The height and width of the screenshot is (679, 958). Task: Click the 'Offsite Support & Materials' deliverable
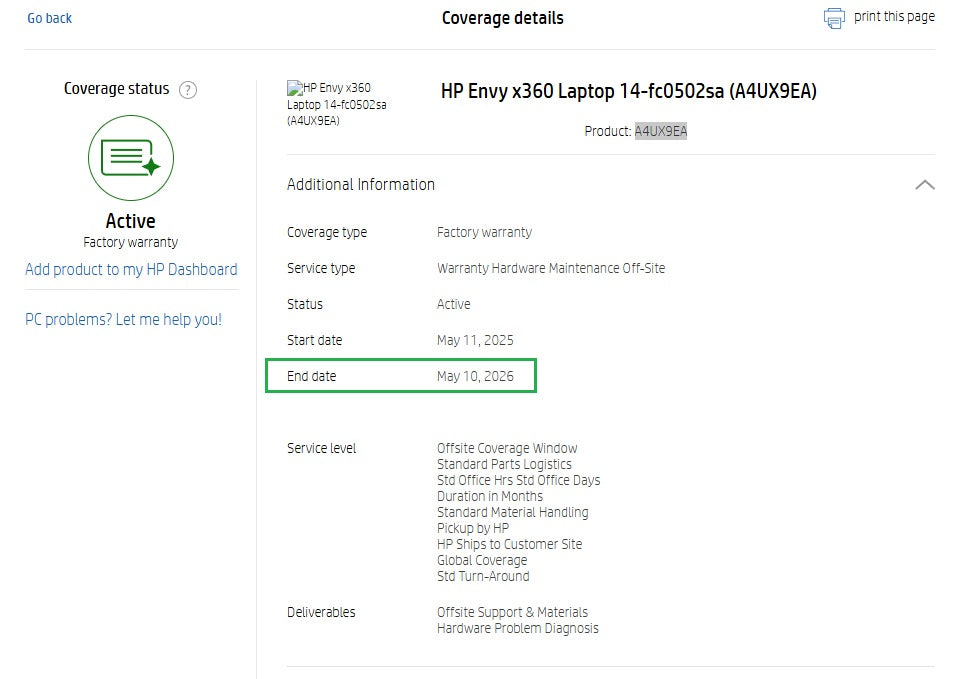512,612
